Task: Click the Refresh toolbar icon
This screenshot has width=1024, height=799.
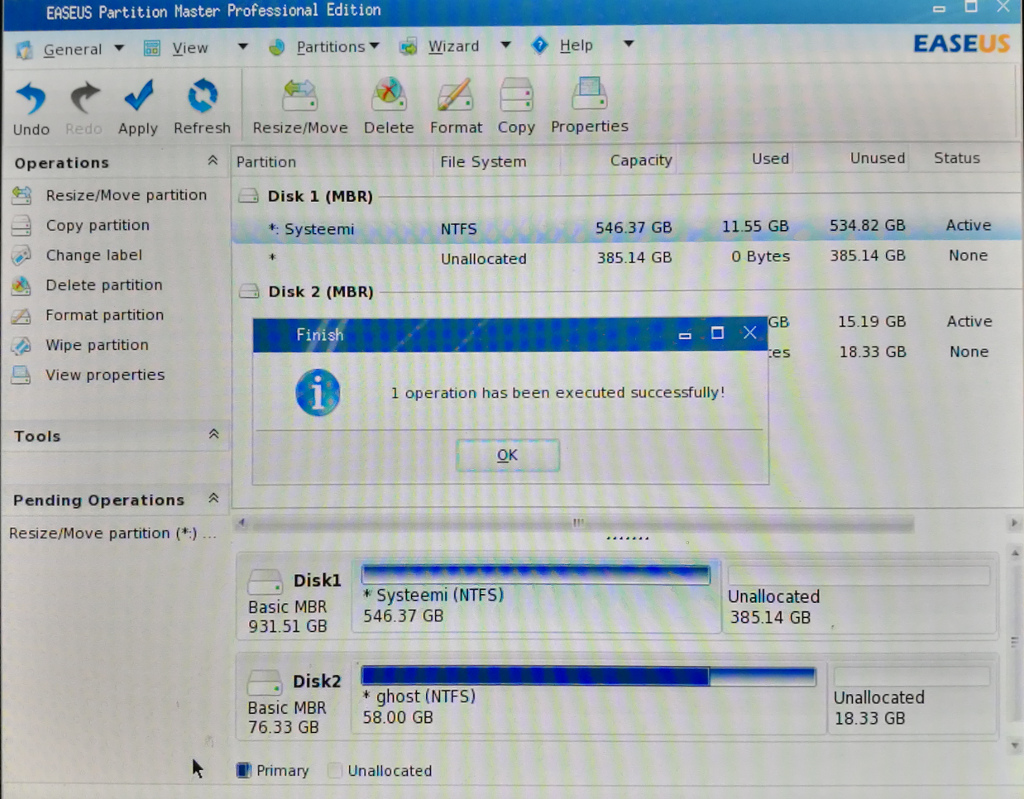Action: tap(202, 96)
